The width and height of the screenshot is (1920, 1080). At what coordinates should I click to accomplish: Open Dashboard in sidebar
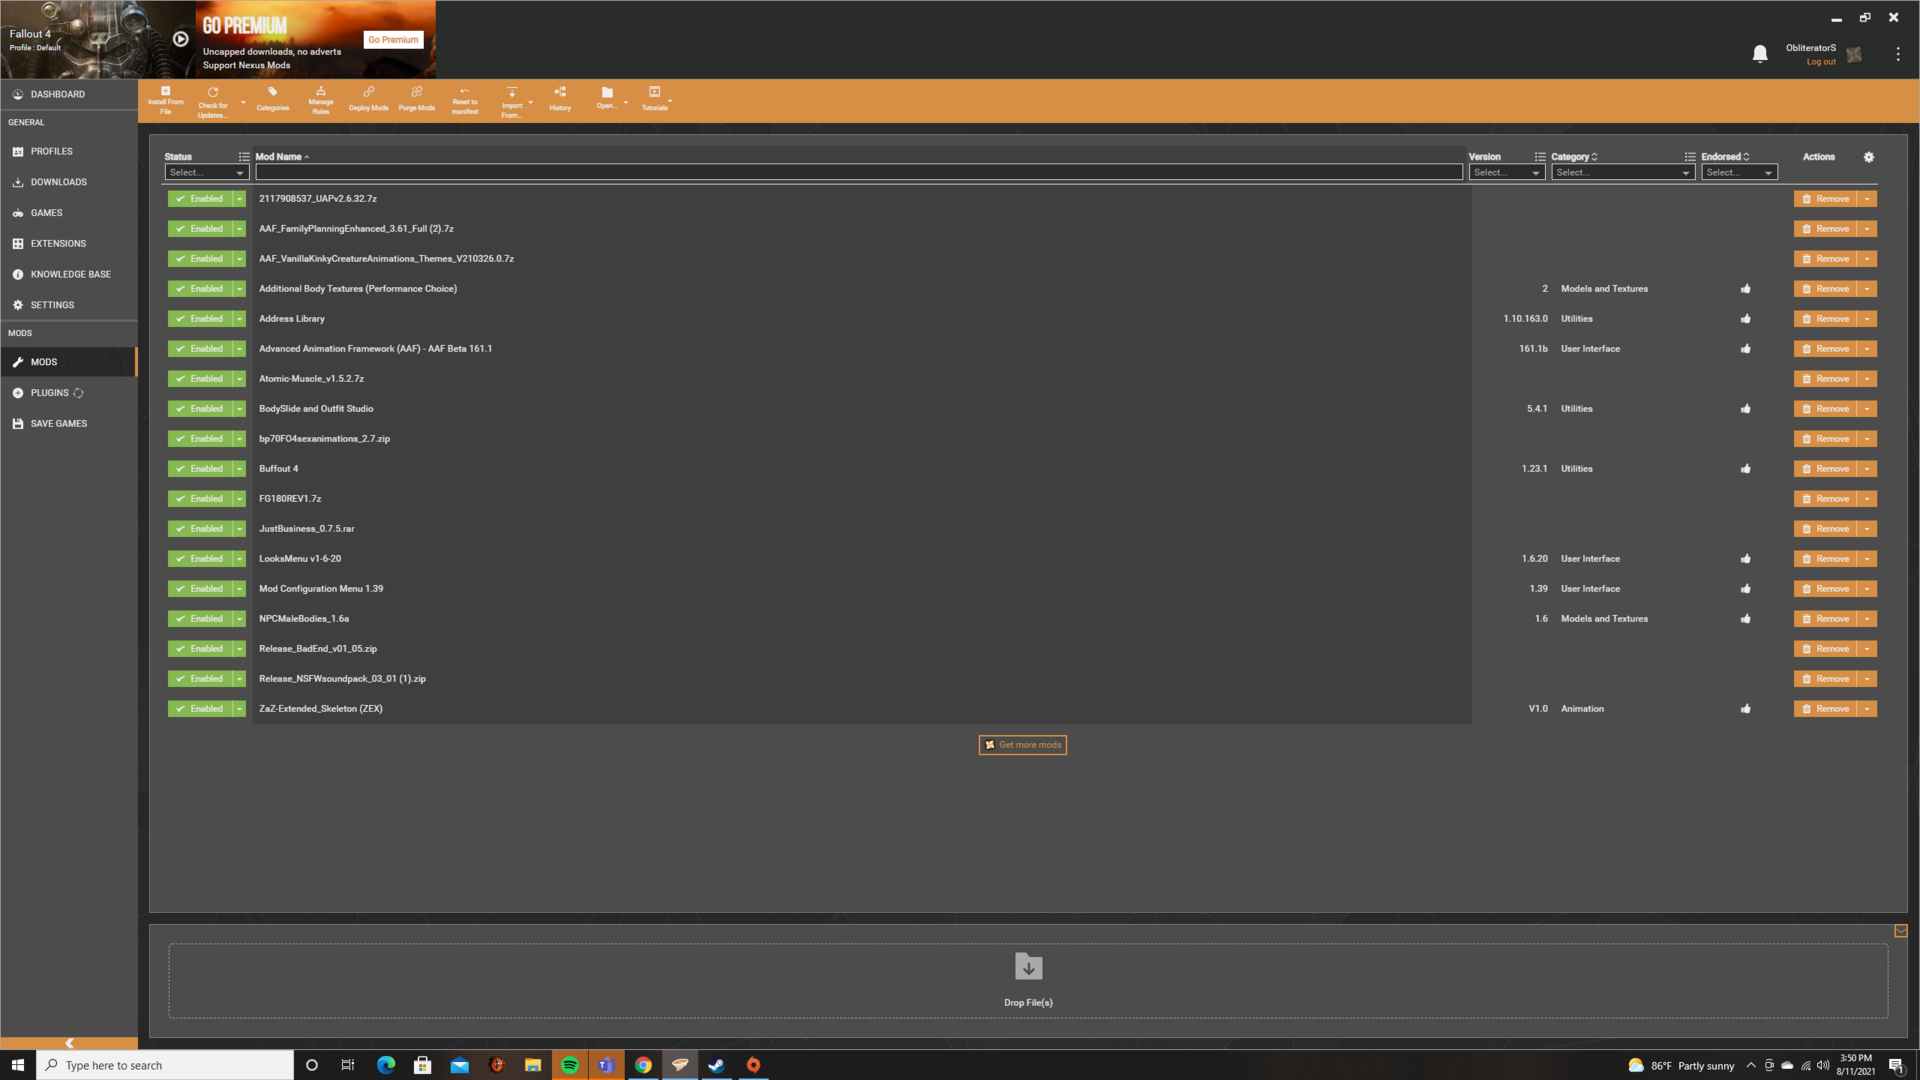point(69,94)
